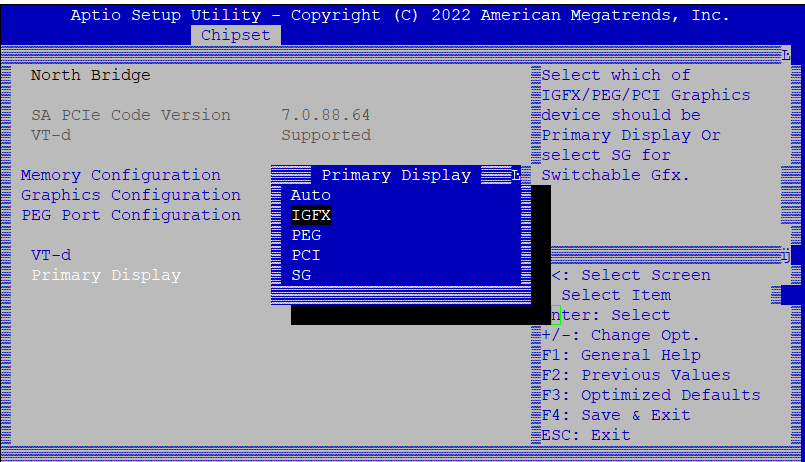
Task: Click the blue scrollbar block at right edge
Action: pos(791,295)
